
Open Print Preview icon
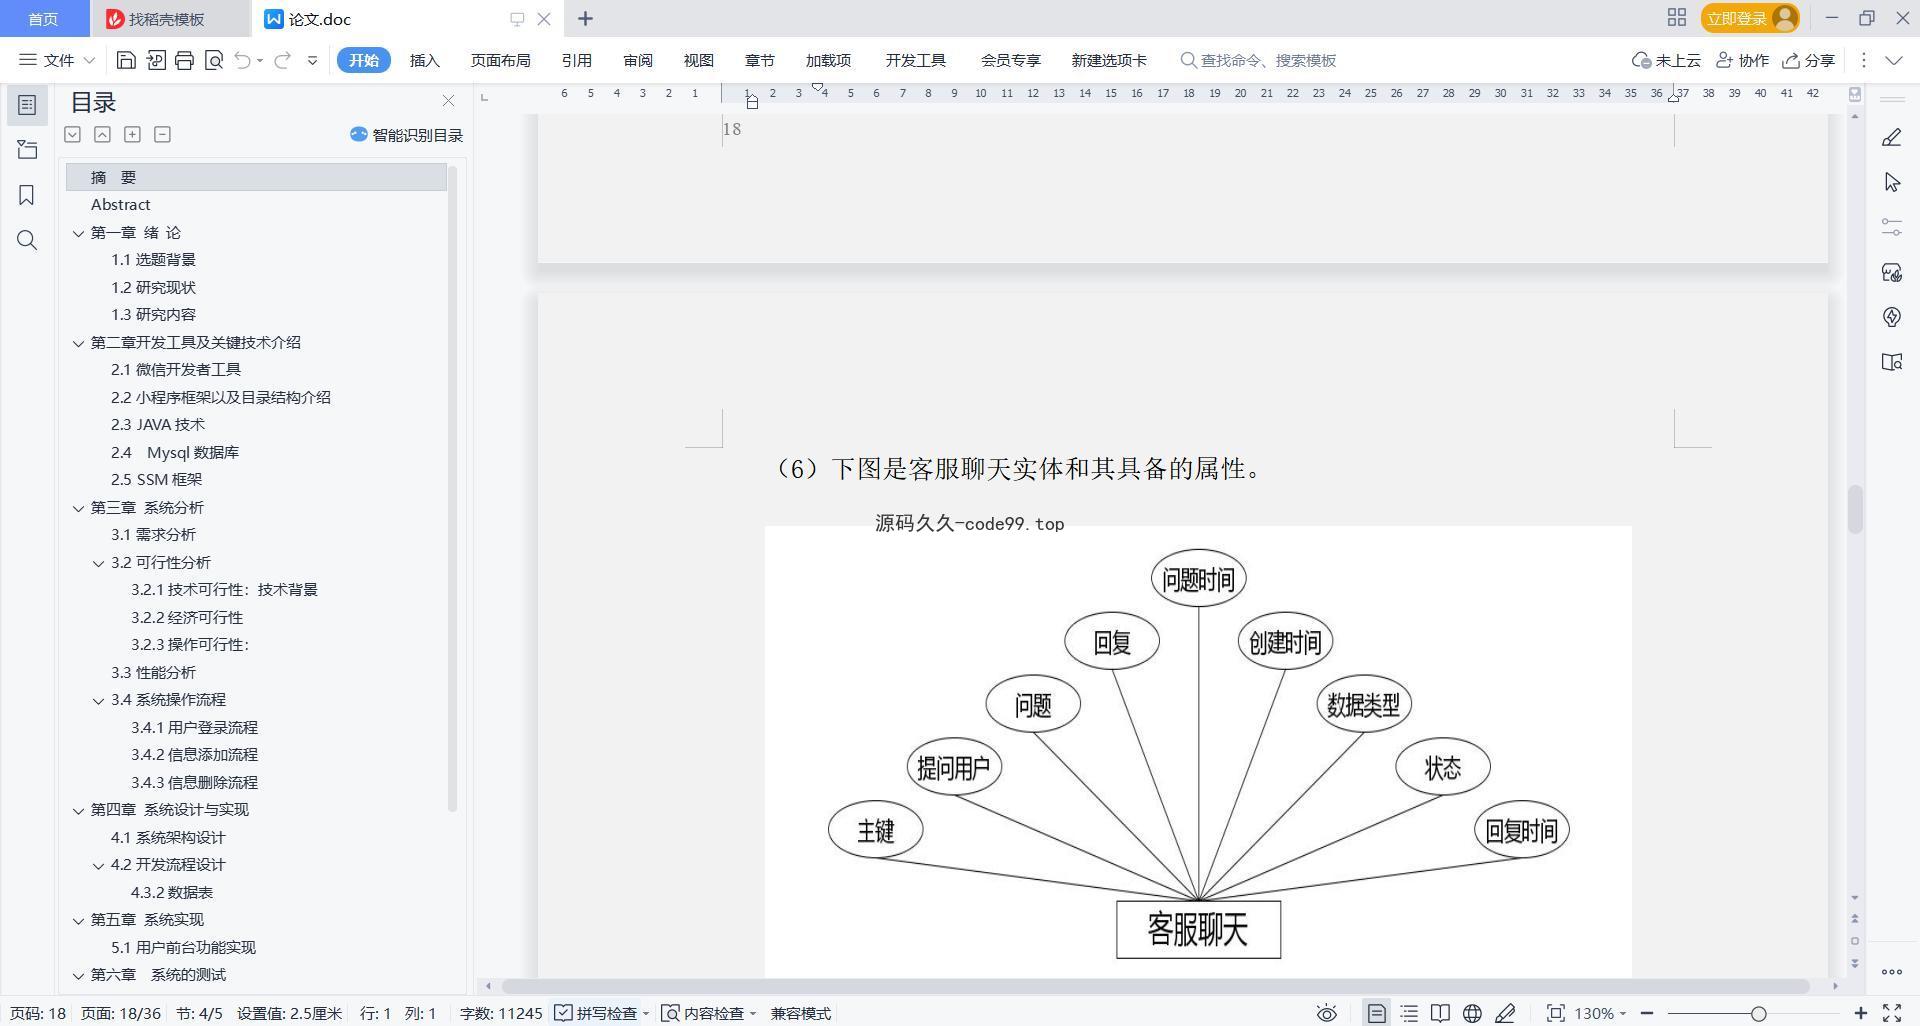(213, 61)
